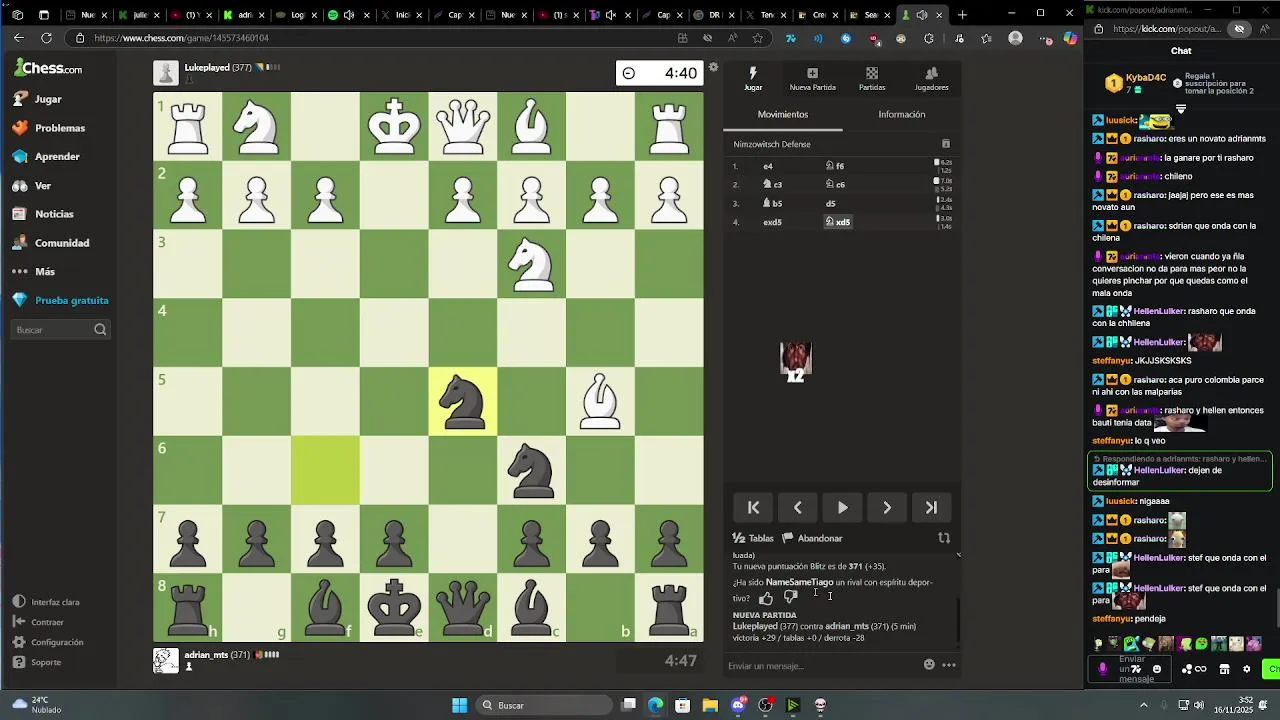Open Soporte help link
1280x720 pixels.
click(37, 662)
